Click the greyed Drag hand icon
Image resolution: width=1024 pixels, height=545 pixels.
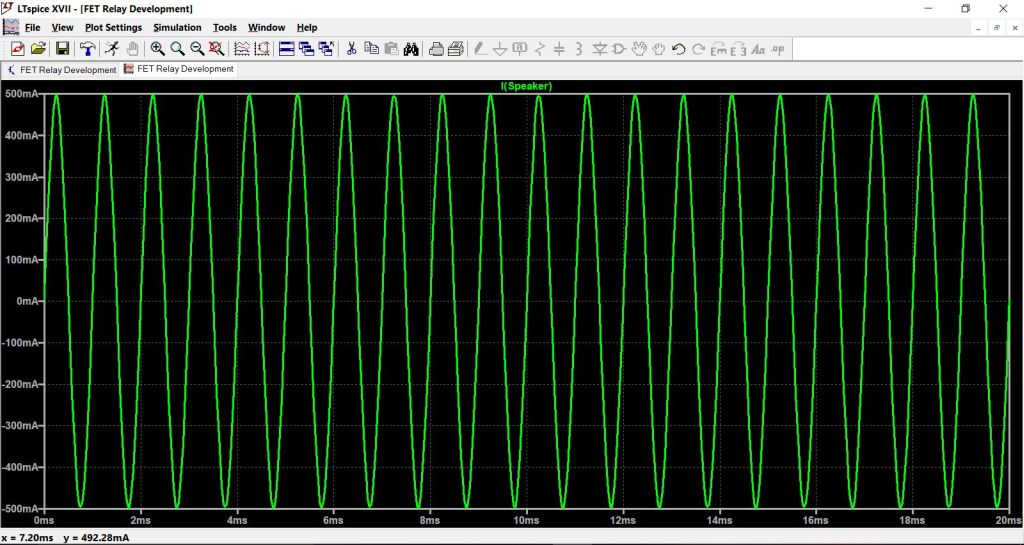(658, 49)
